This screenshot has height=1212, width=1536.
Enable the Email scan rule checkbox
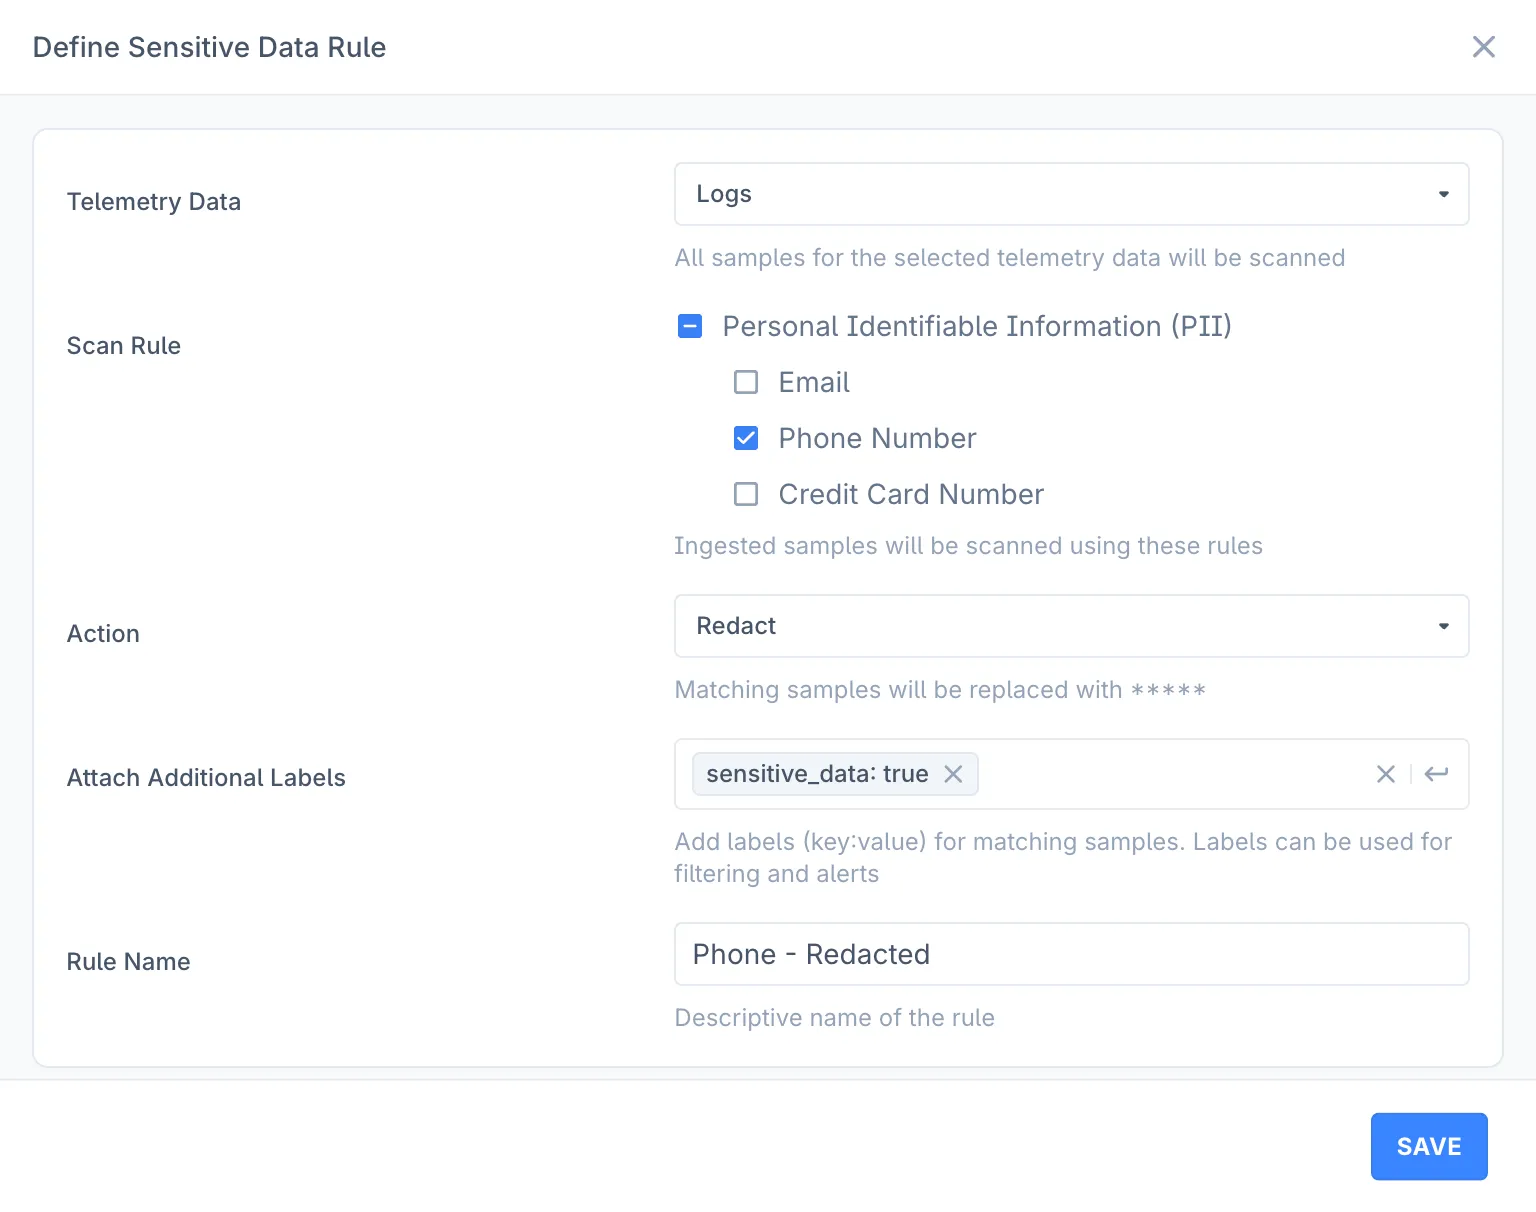click(746, 382)
